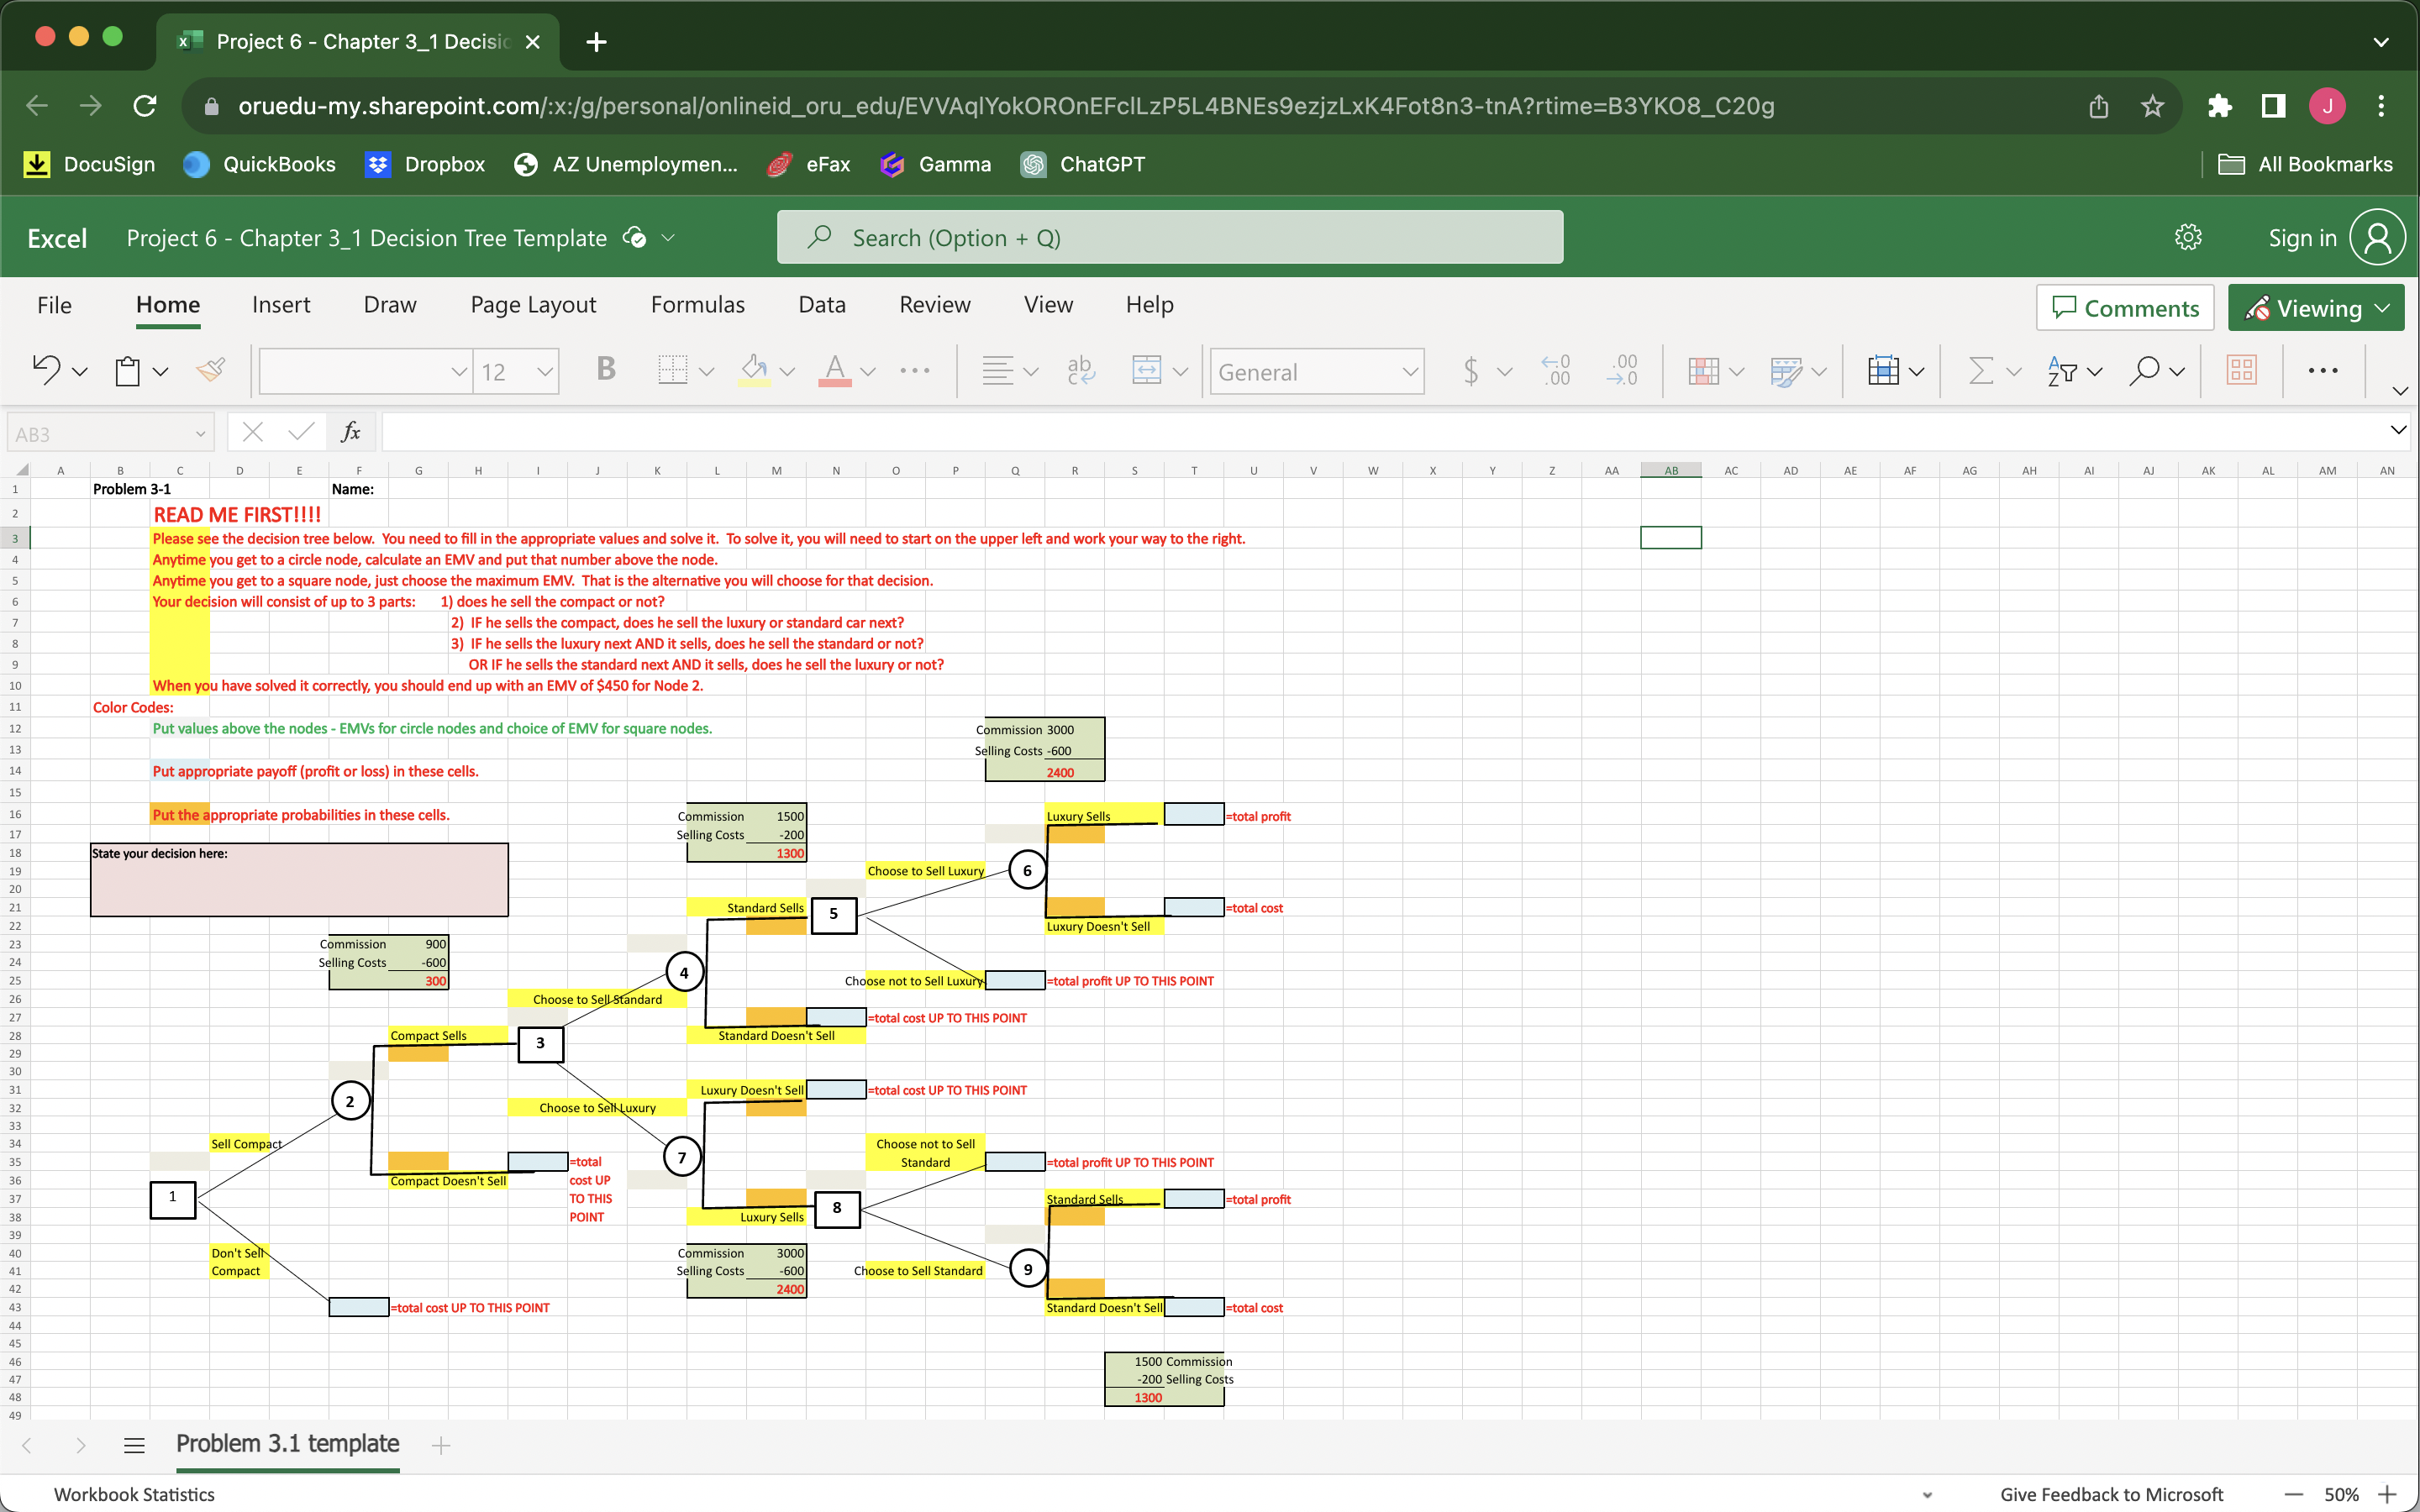Click the Sort & Filter icon
The image size is (2420, 1512).
tap(2062, 371)
